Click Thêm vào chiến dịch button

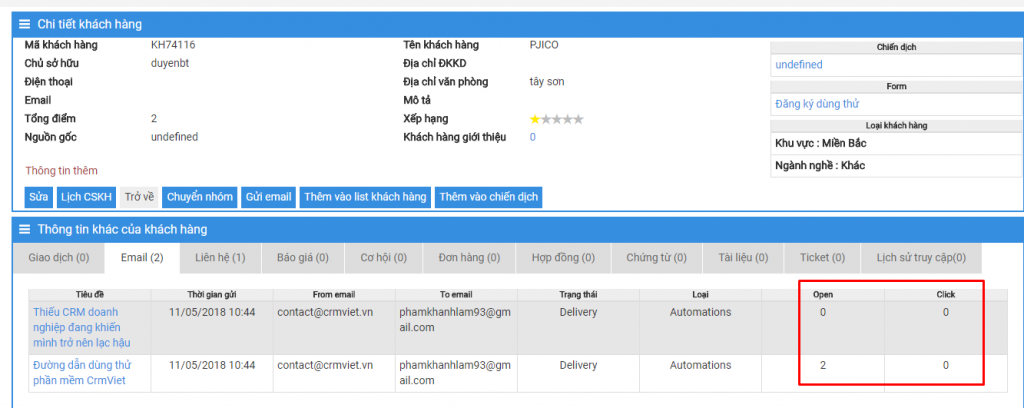tap(488, 197)
